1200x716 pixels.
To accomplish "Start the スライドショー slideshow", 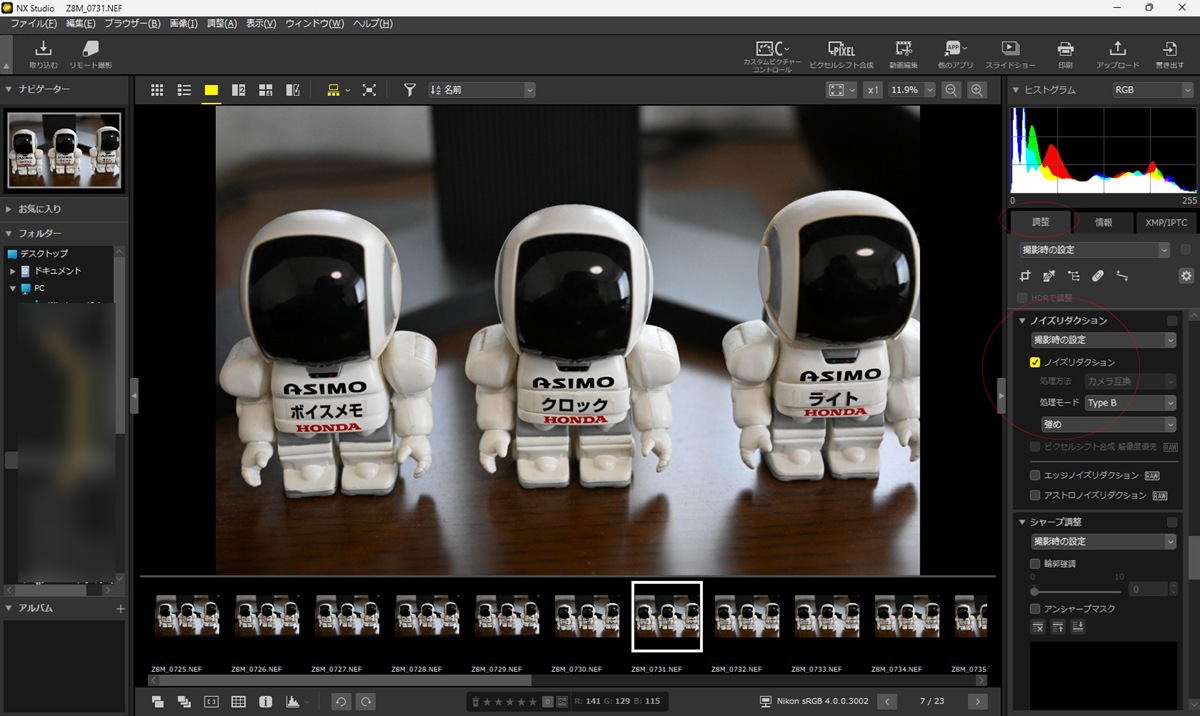I will pyautogui.click(x=1010, y=55).
